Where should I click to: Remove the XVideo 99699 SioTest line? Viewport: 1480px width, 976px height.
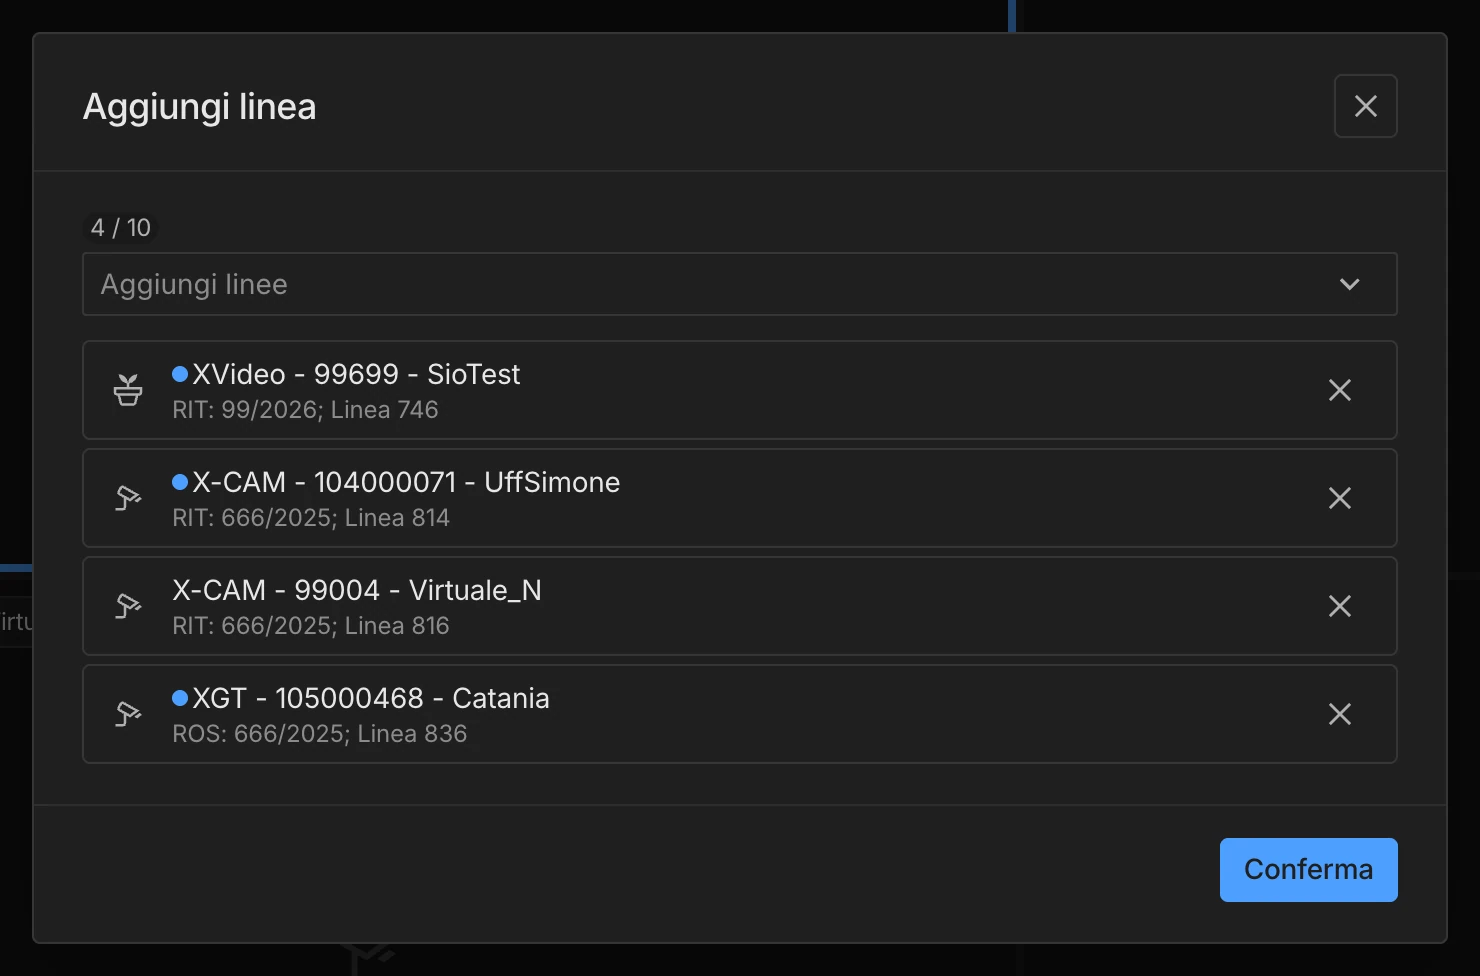click(x=1340, y=390)
